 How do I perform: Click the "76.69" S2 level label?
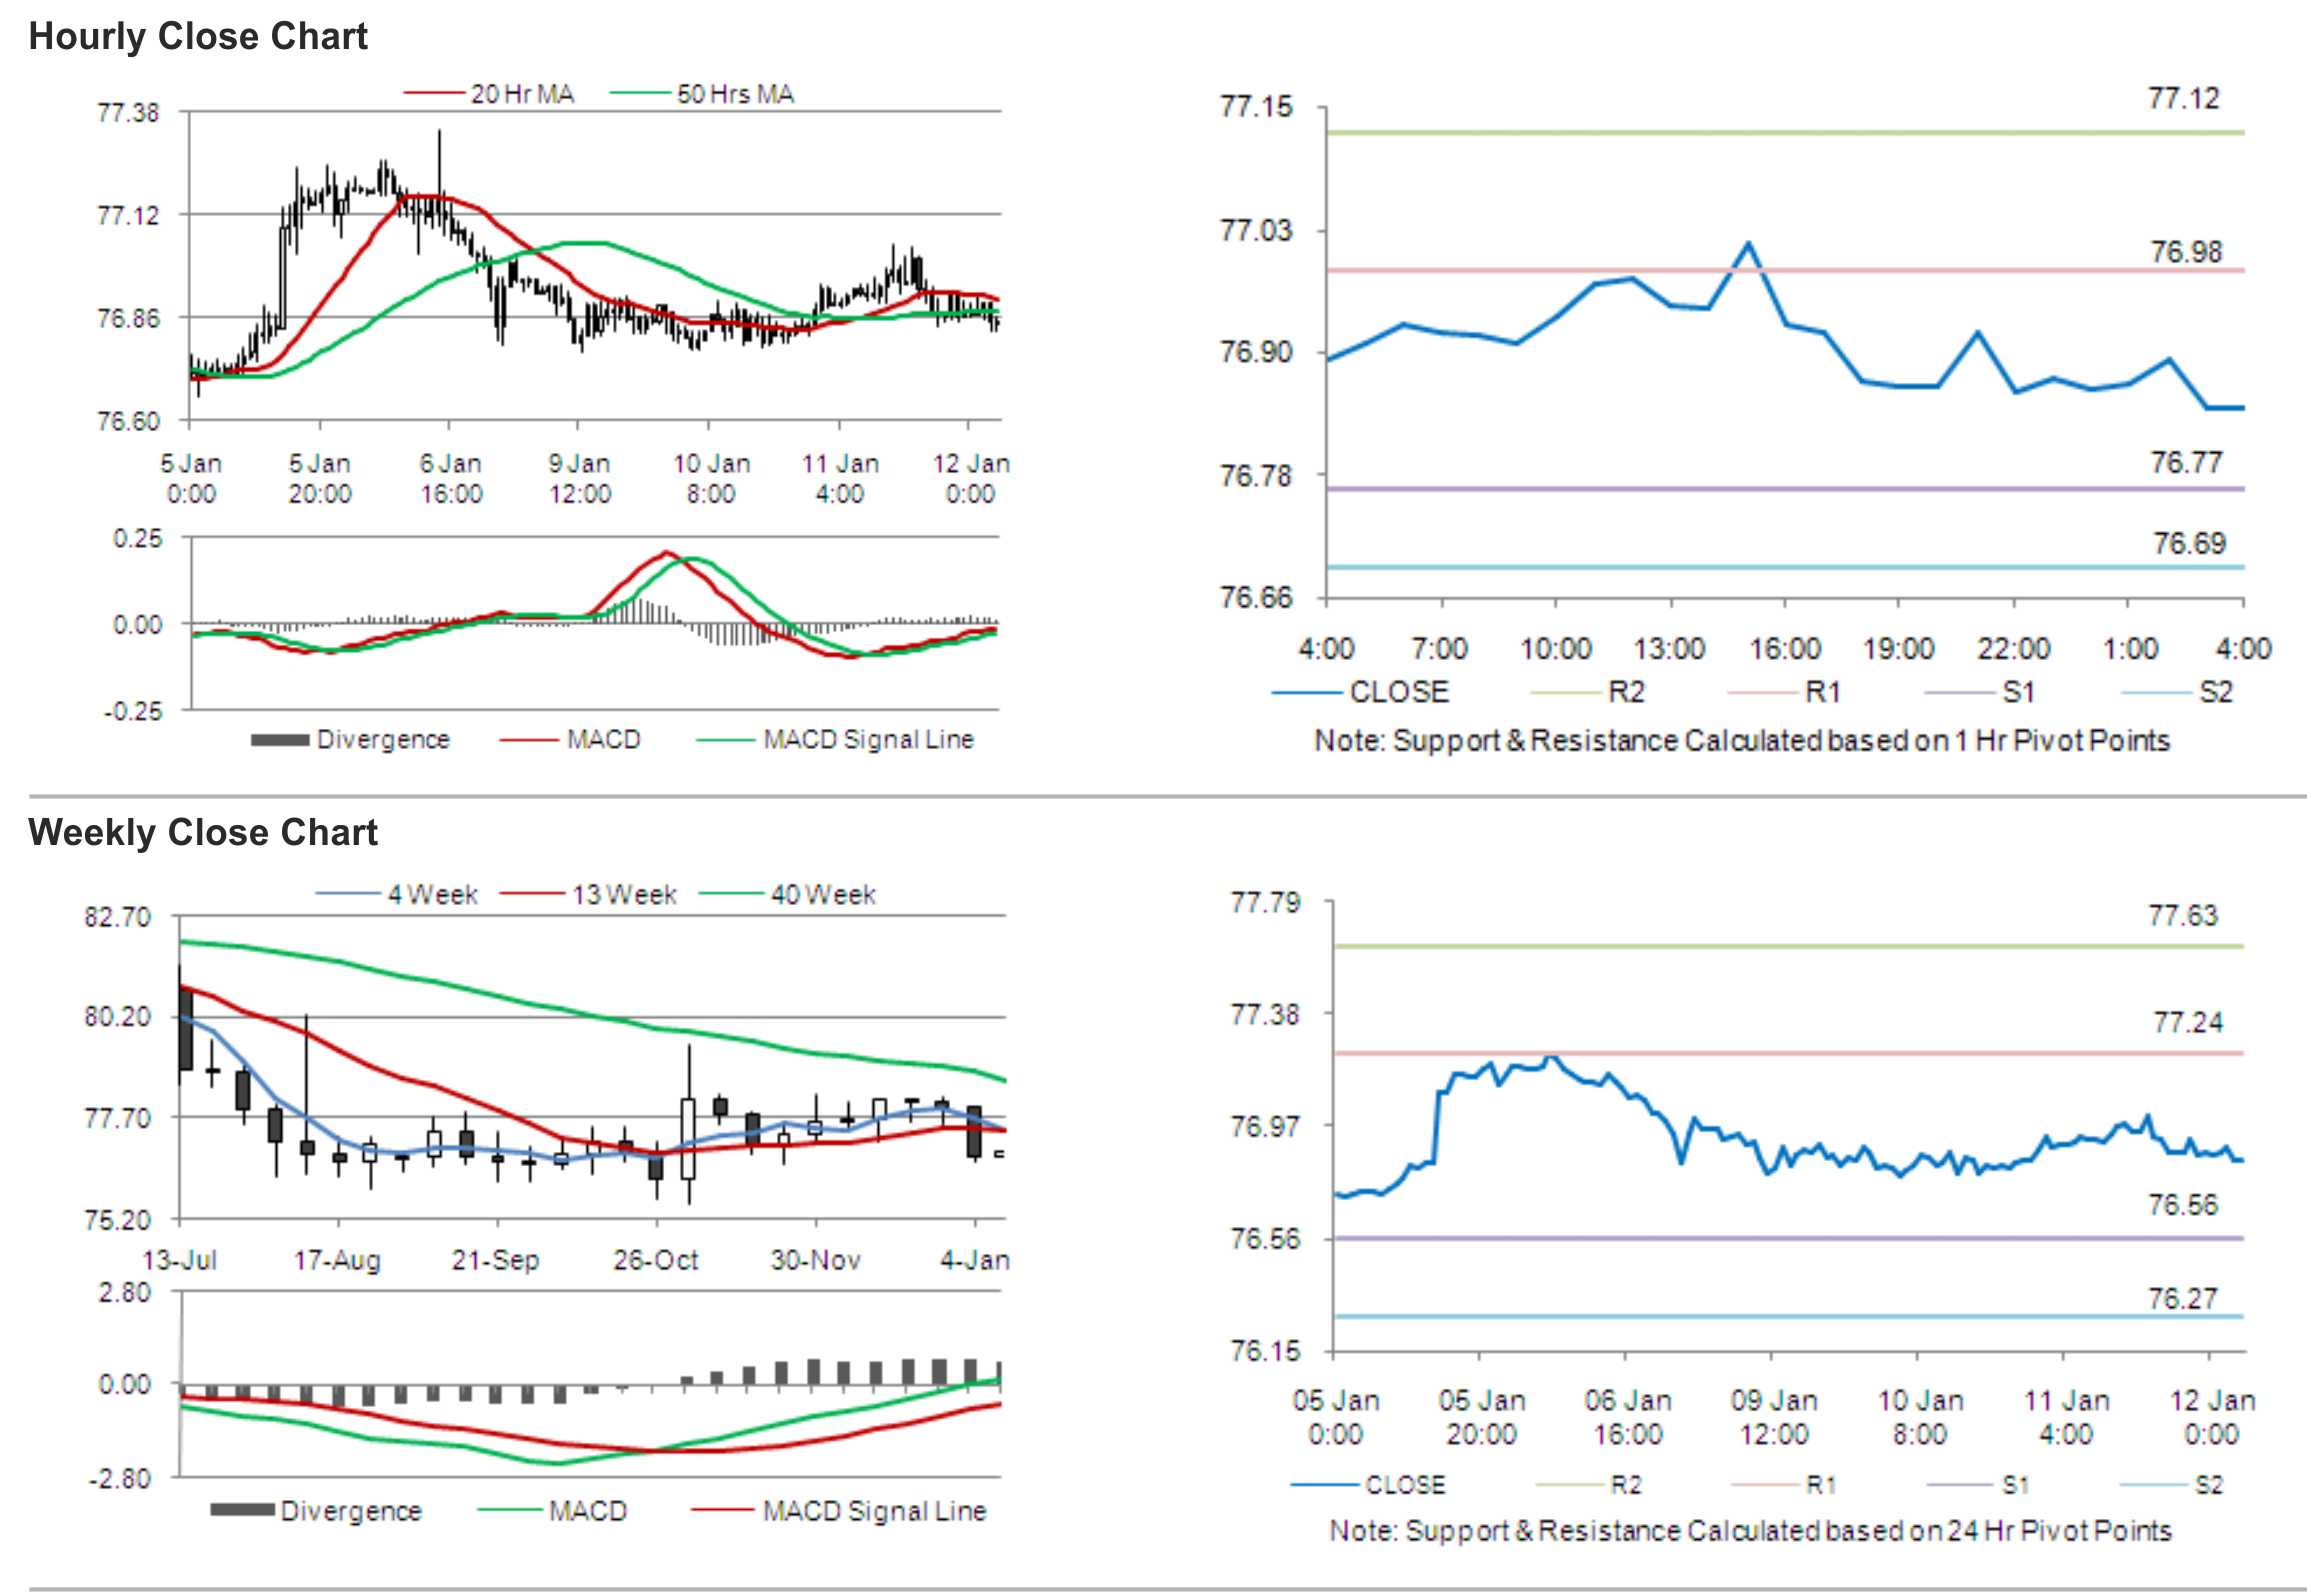pyautogui.click(x=2189, y=544)
